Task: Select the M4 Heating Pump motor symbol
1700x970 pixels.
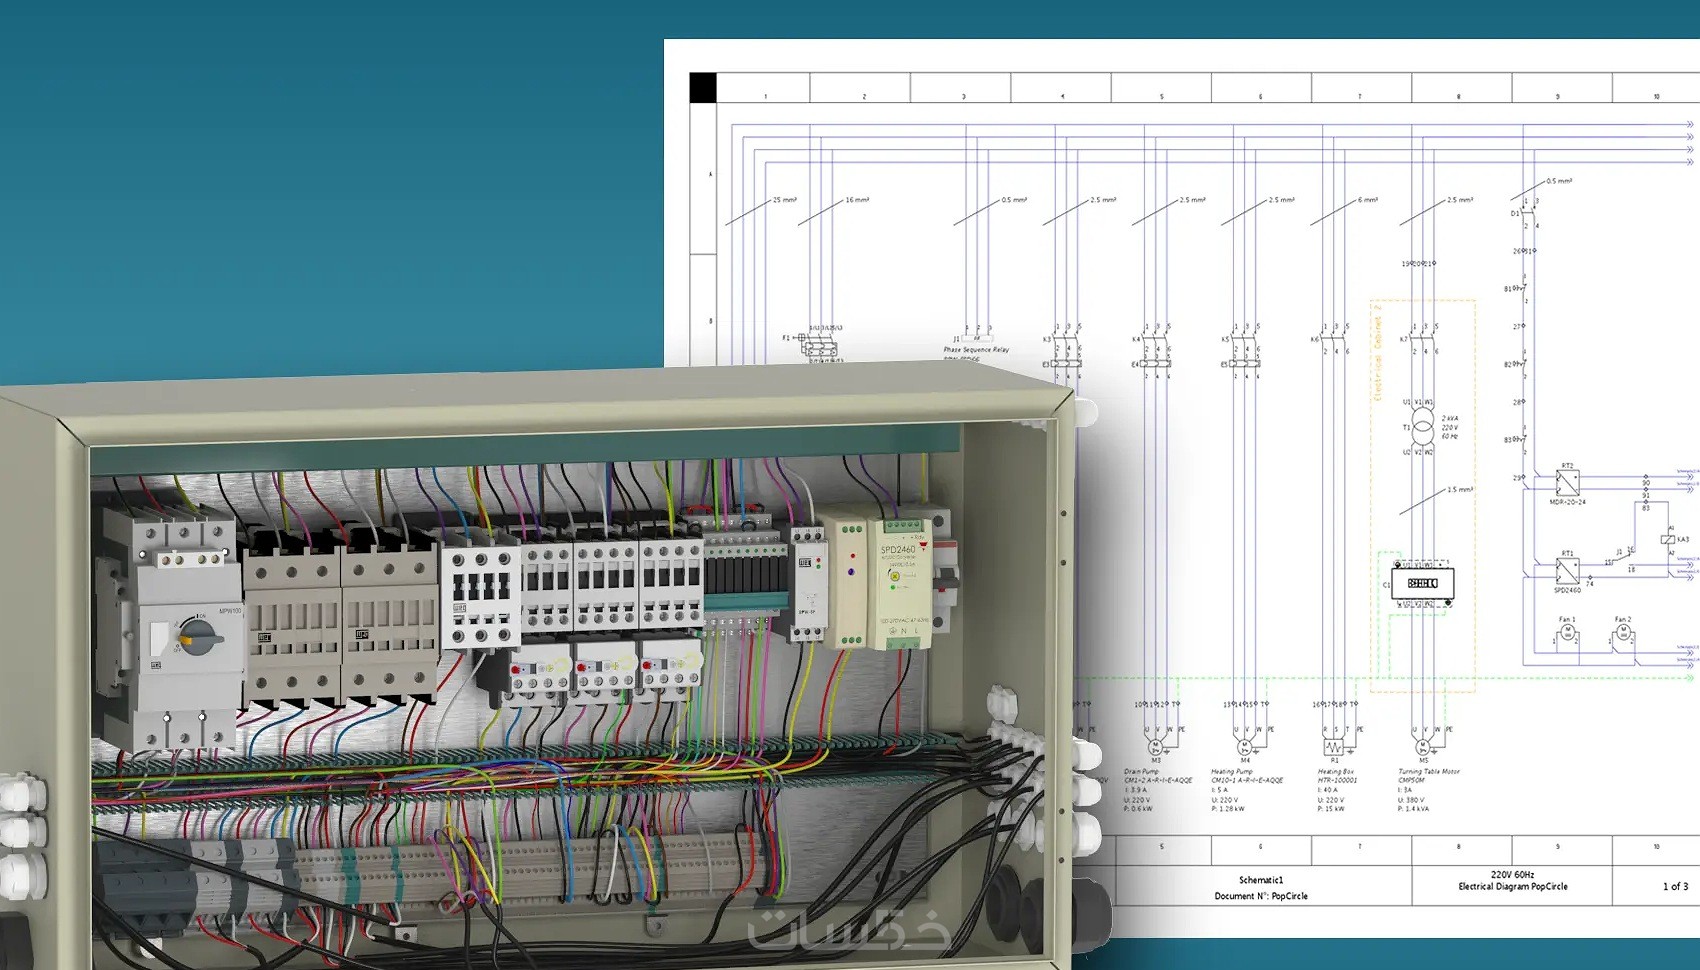Action: pos(1245,747)
